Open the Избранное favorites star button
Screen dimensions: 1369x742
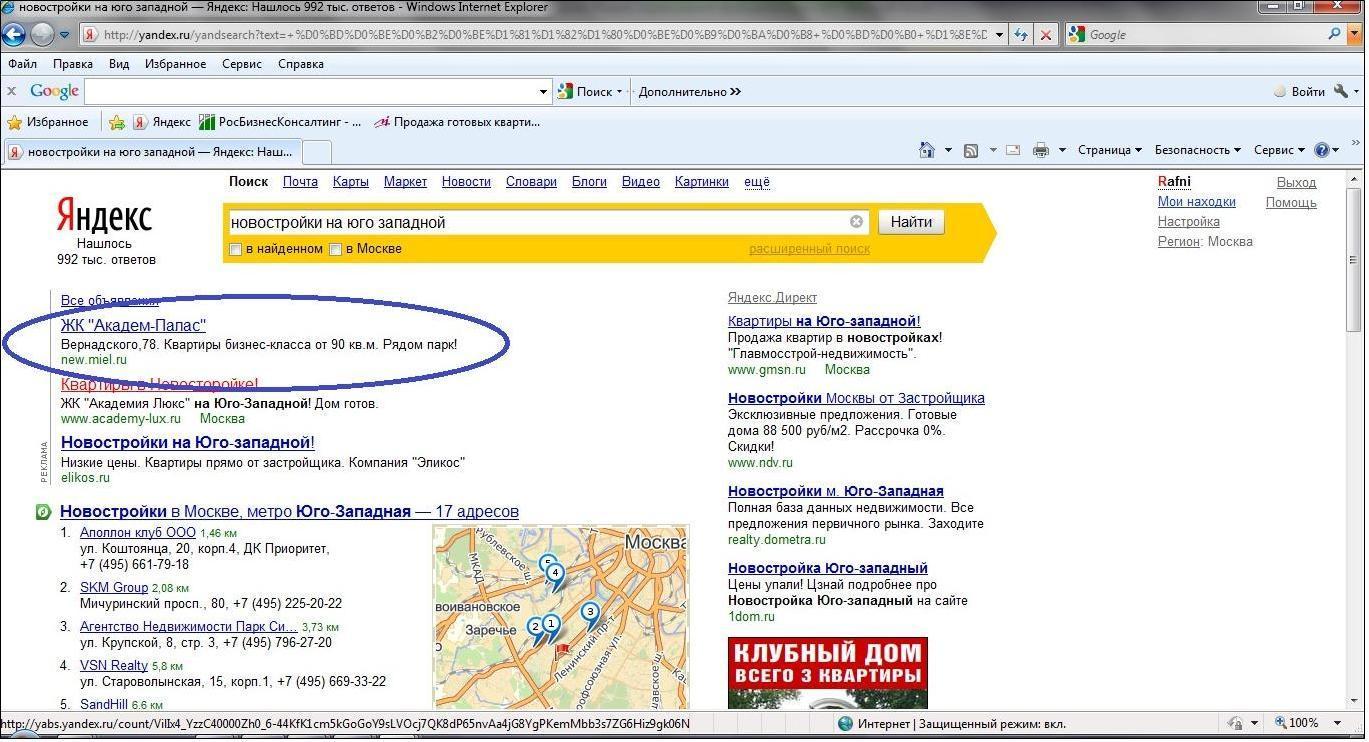pos(48,122)
